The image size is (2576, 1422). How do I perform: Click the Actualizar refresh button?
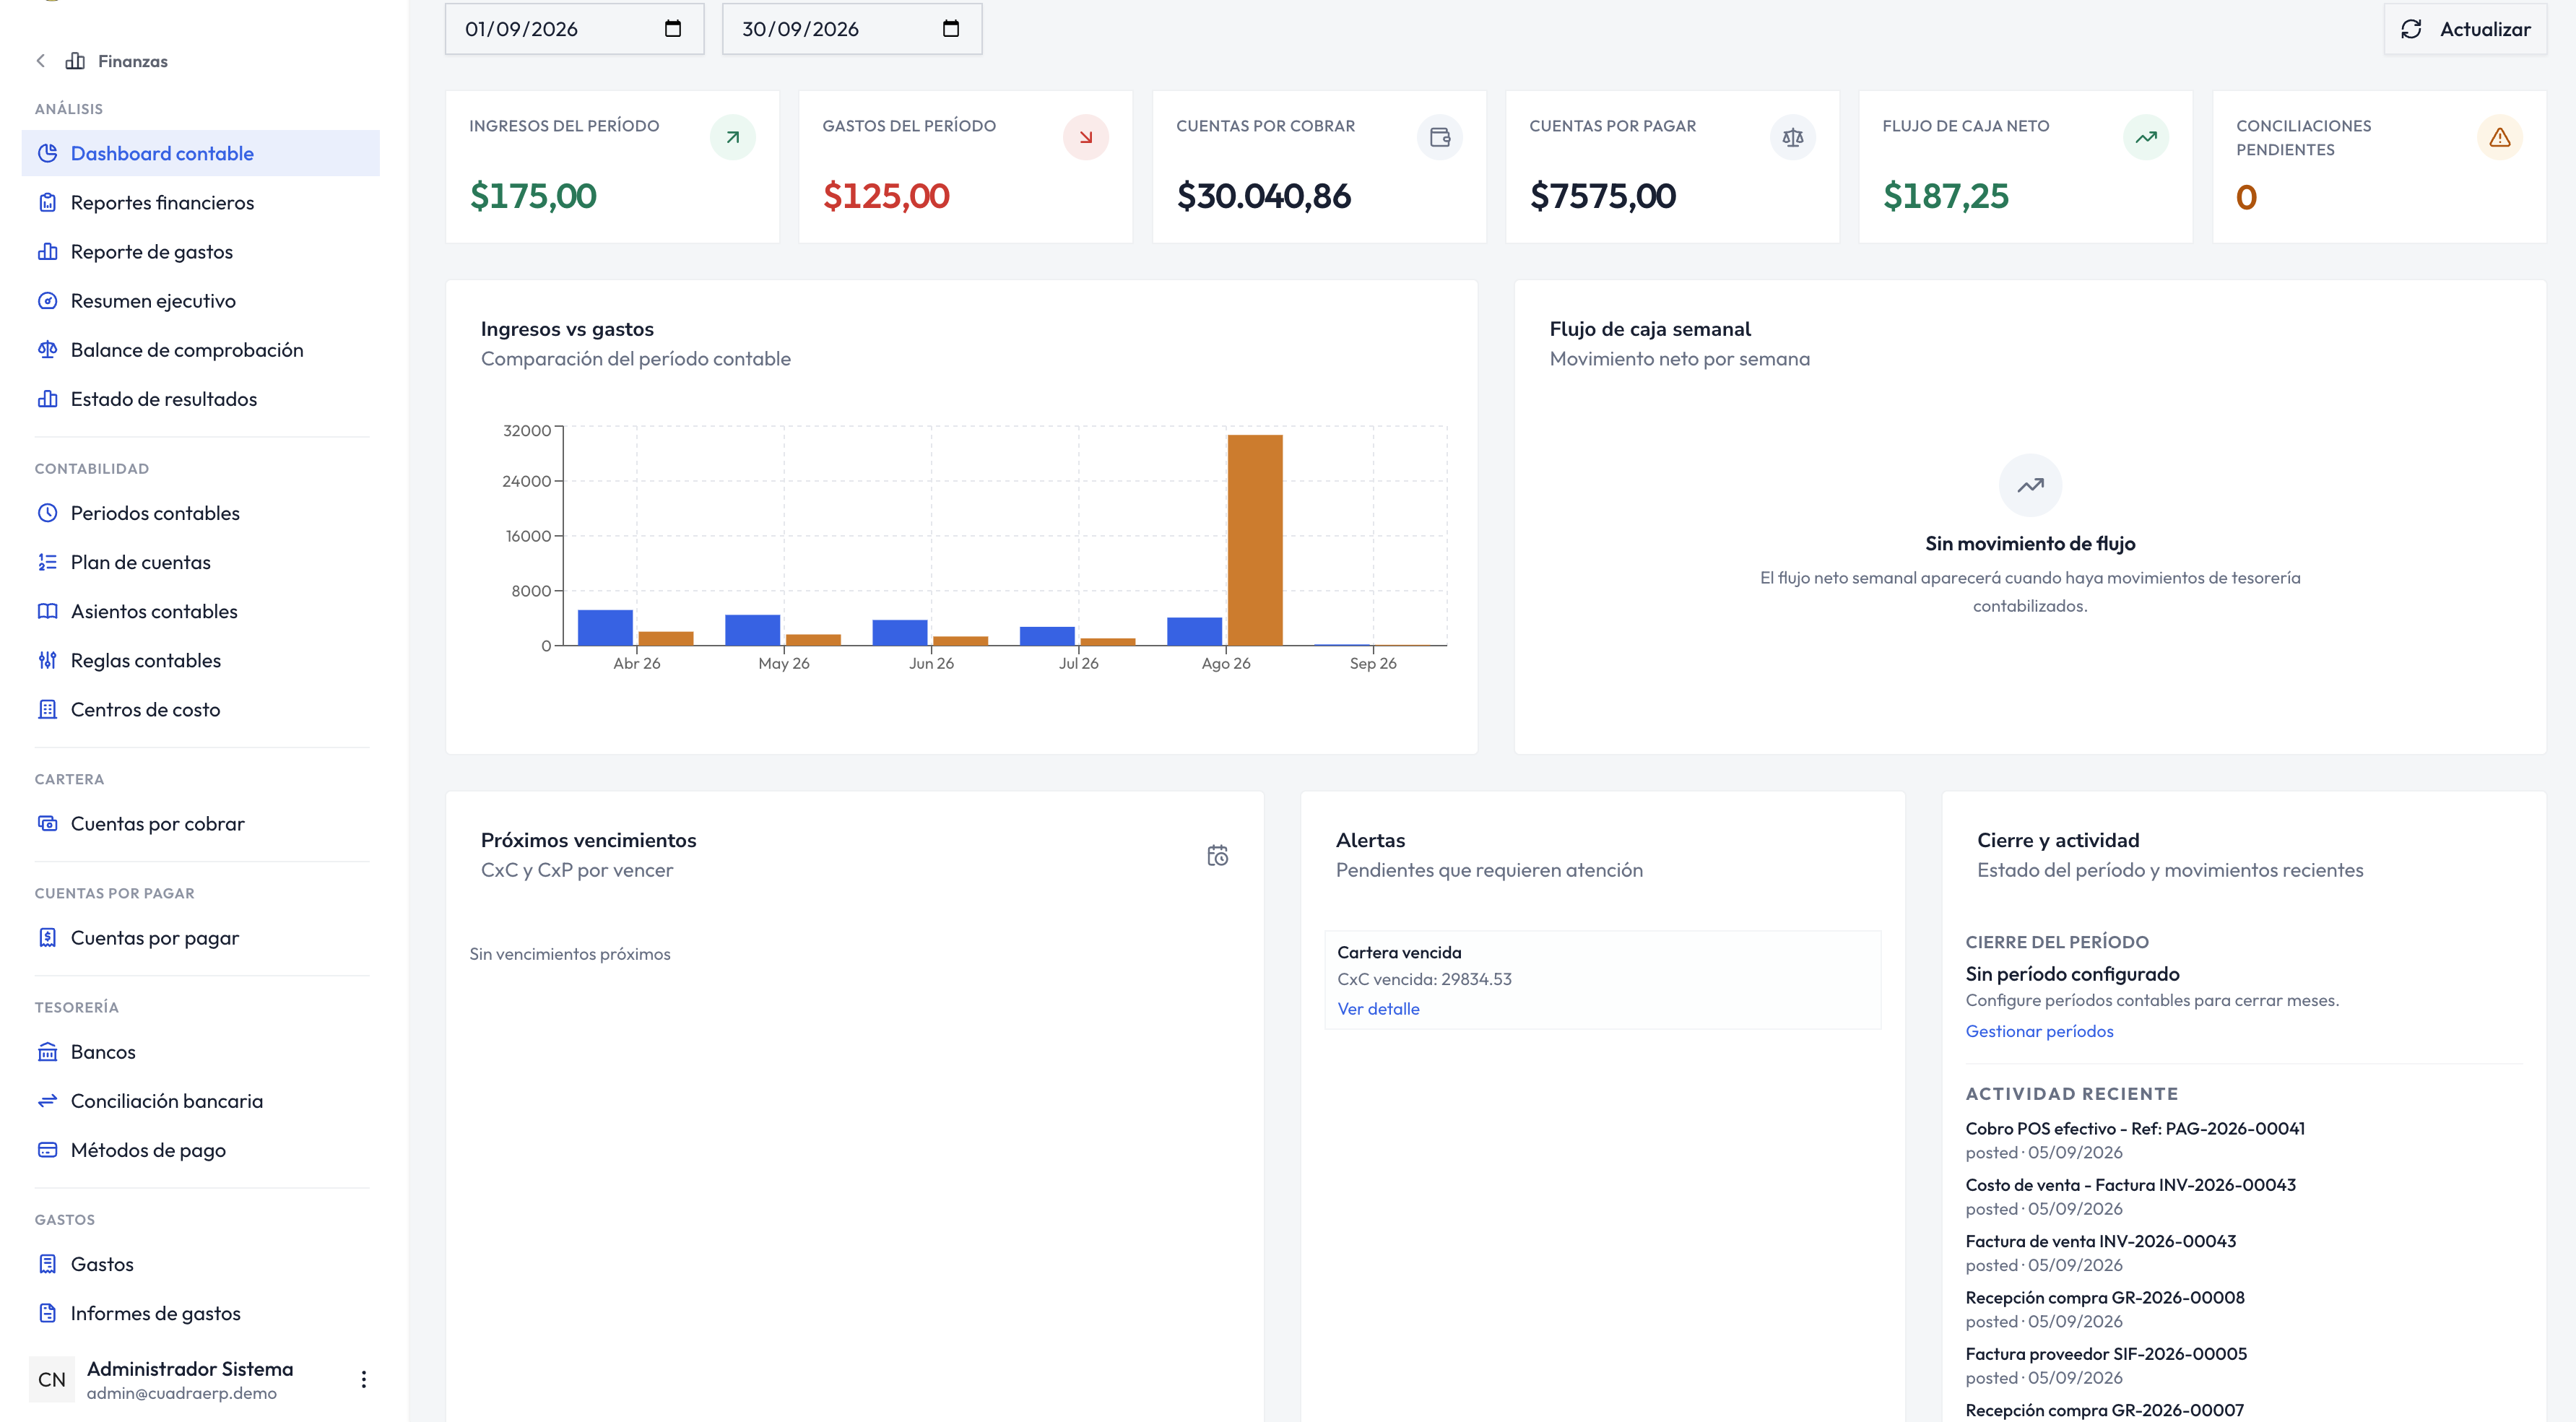(2465, 29)
